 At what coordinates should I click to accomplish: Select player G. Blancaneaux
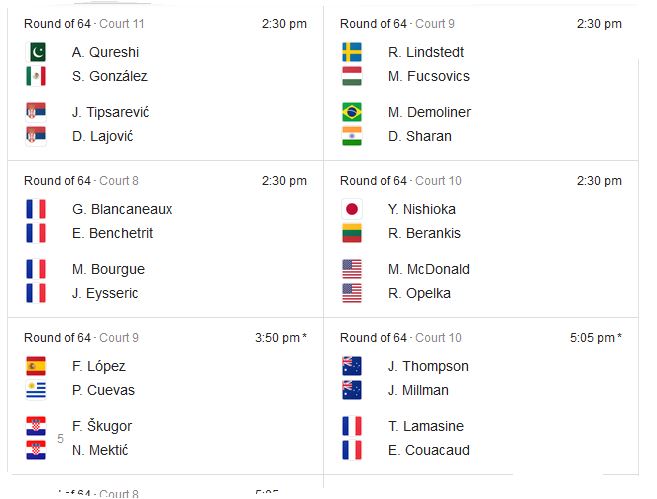point(122,209)
